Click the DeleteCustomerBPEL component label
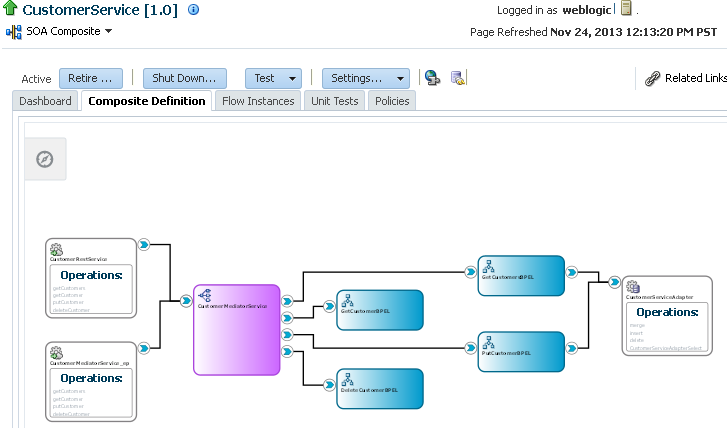The width and height of the screenshot is (727, 428). [369, 390]
